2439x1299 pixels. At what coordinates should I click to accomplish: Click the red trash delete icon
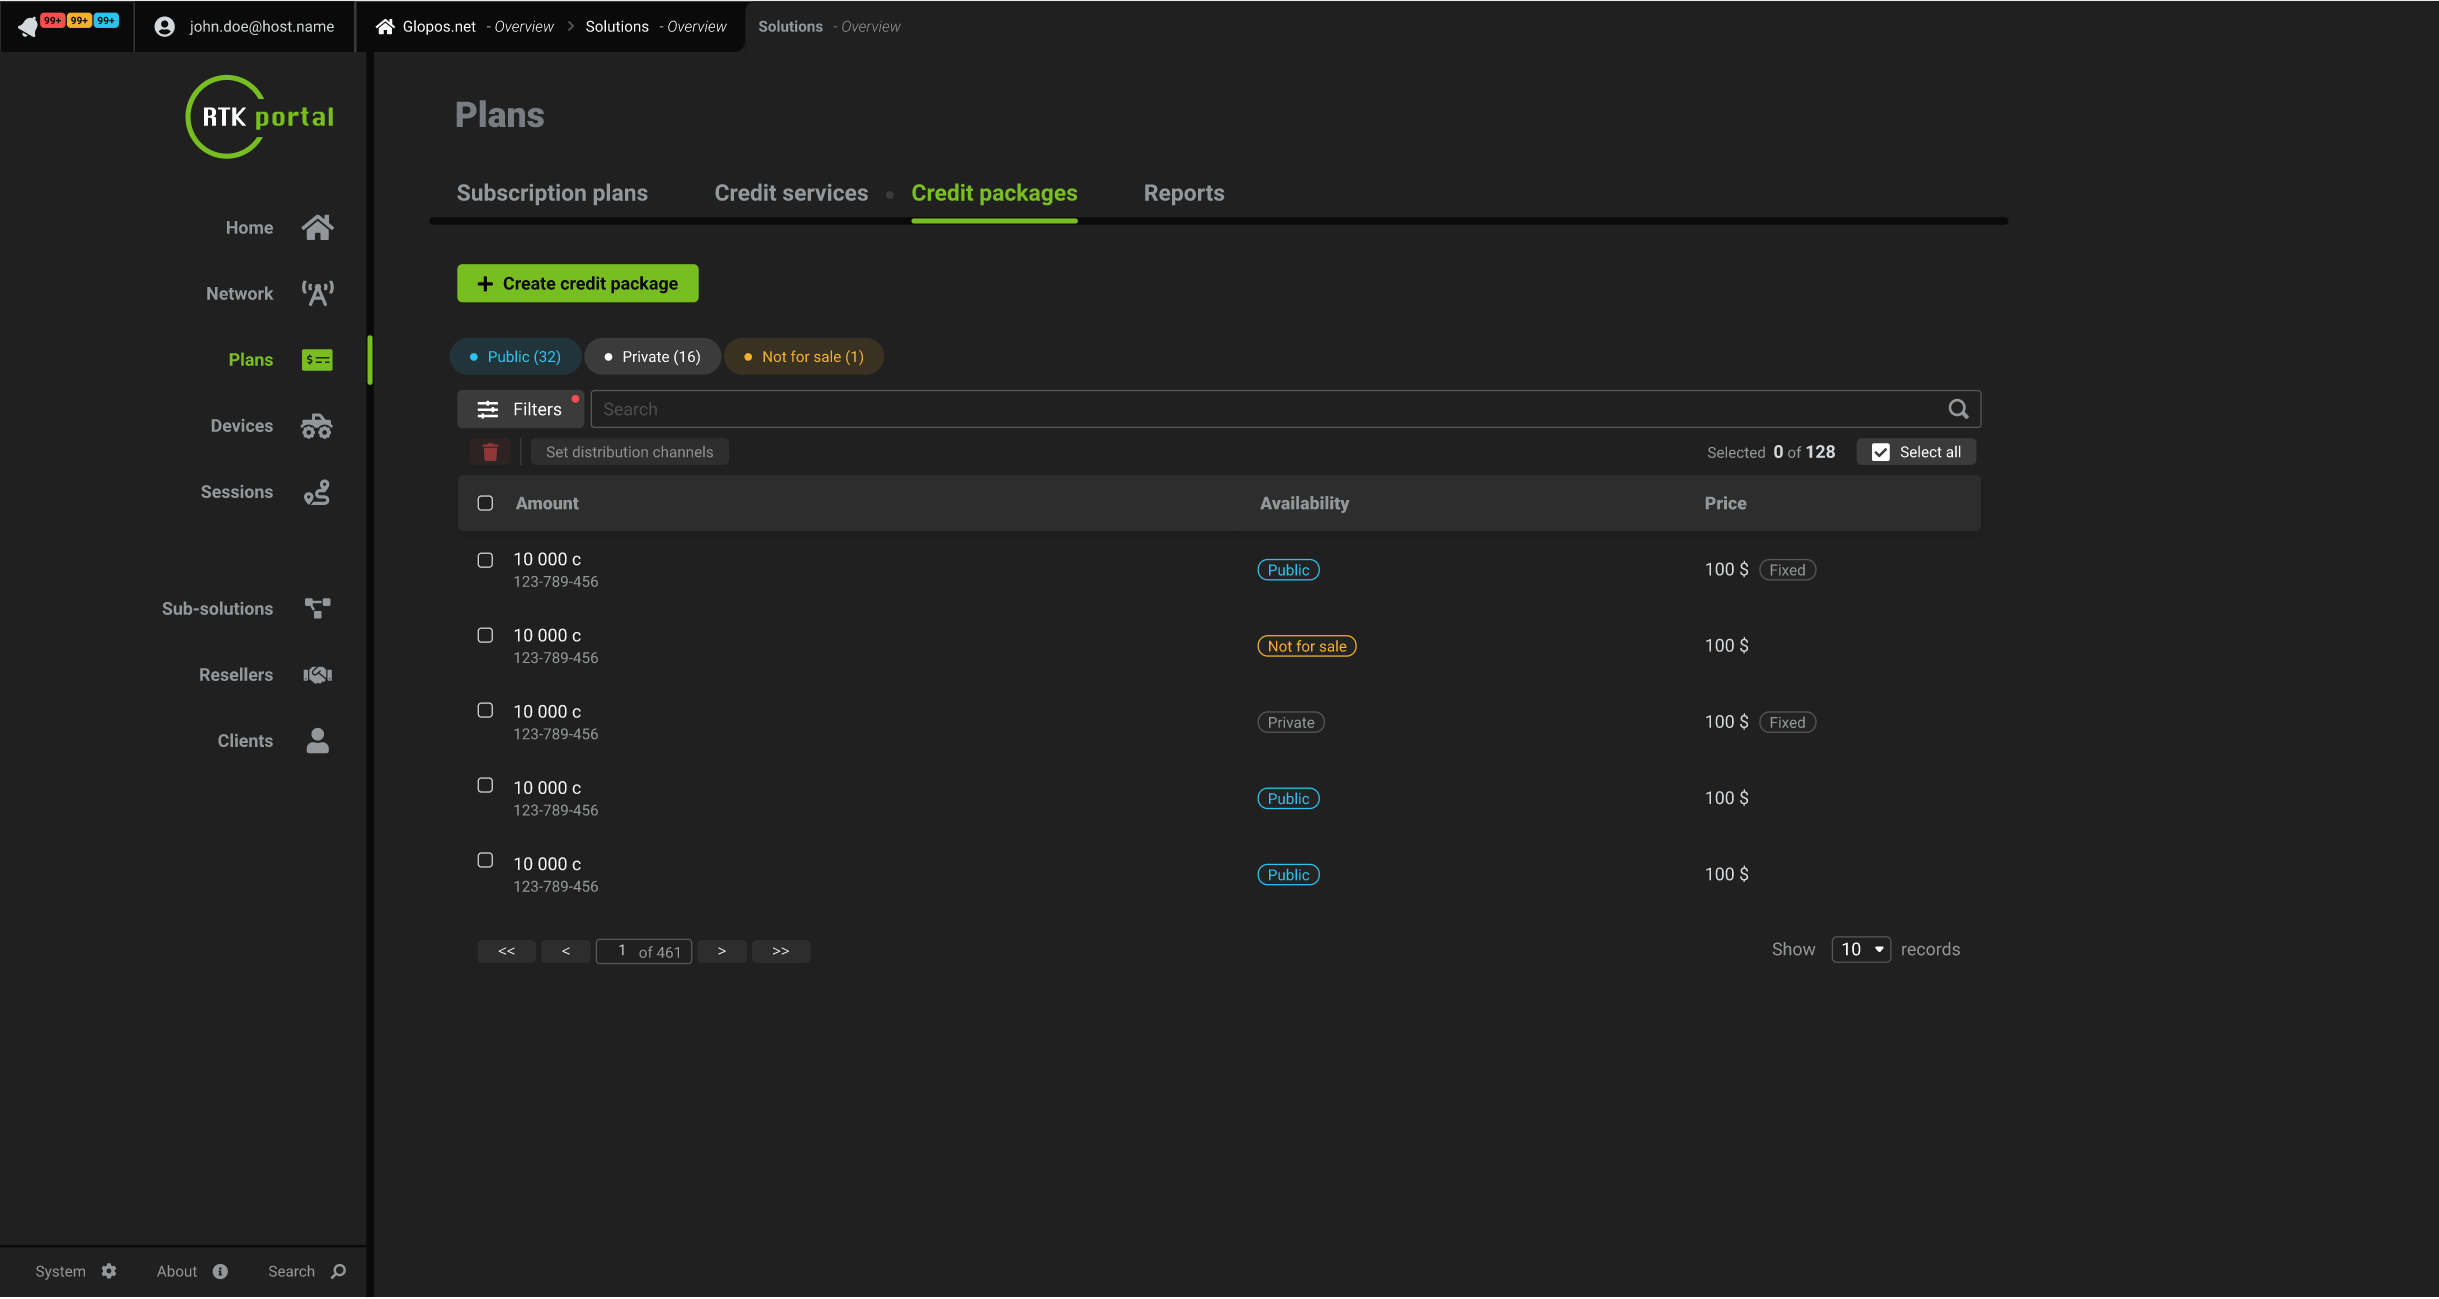pyautogui.click(x=490, y=452)
